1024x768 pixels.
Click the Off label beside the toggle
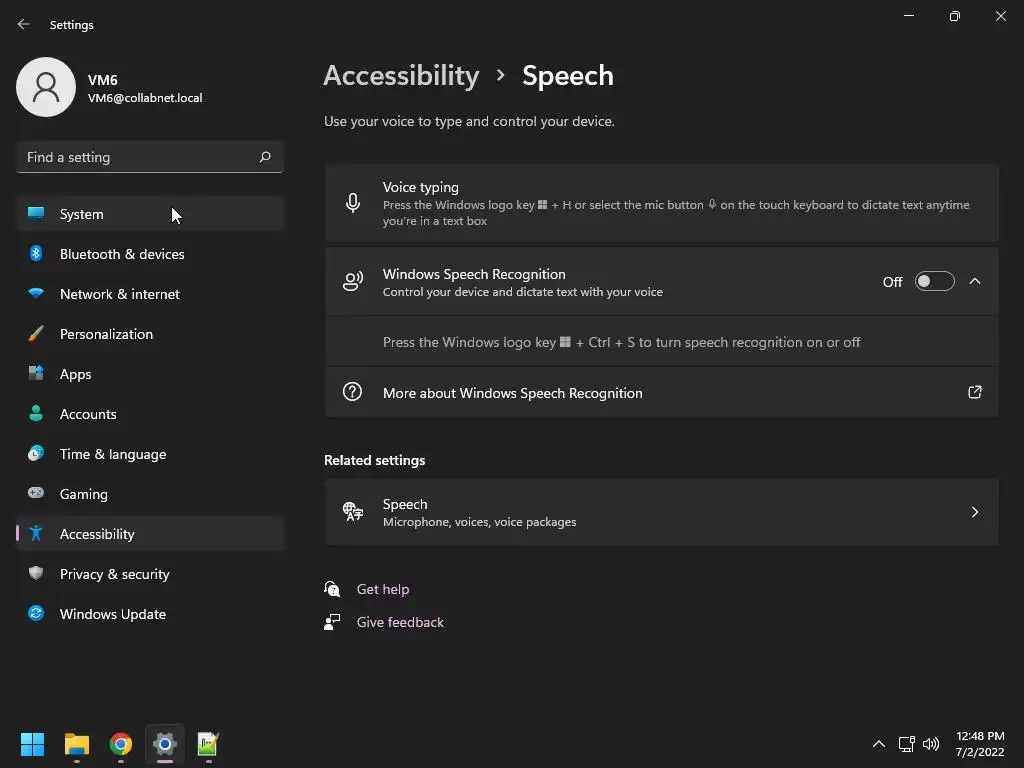click(x=892, y=282)
